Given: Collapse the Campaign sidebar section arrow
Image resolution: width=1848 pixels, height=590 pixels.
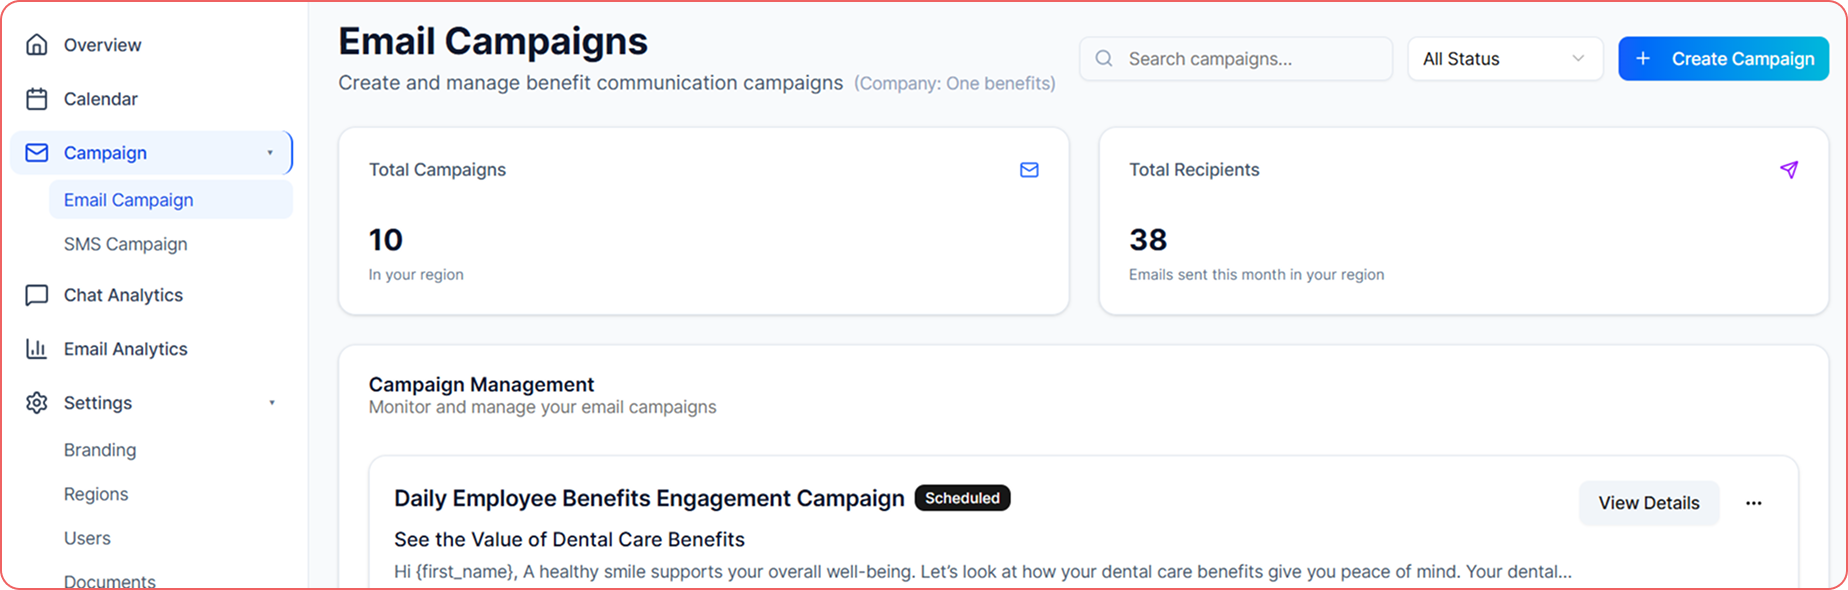Looking at the screenshot, I should click(270, 153).
